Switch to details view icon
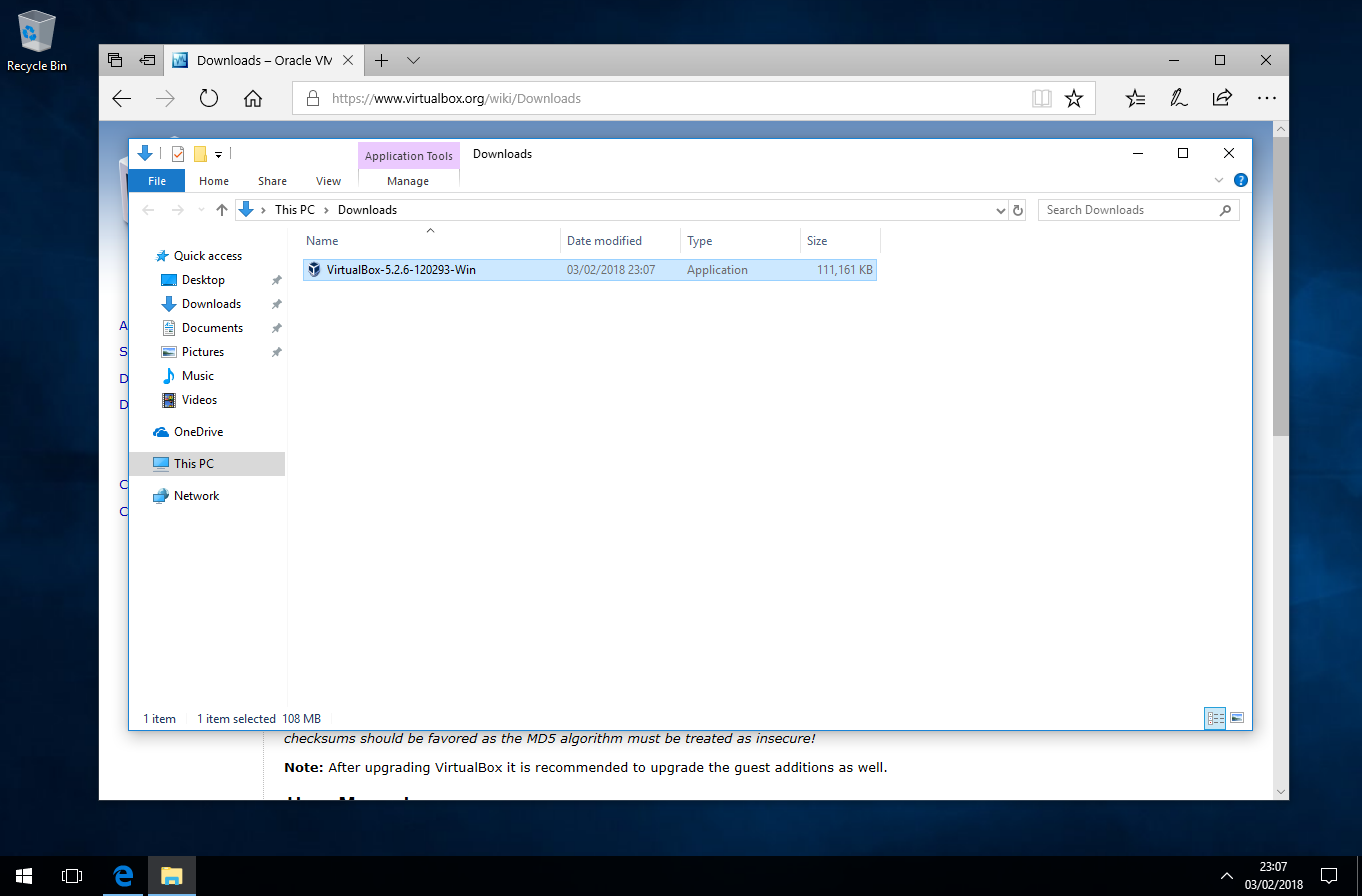Screen dimensions: 1362x896 (1216, 718)
